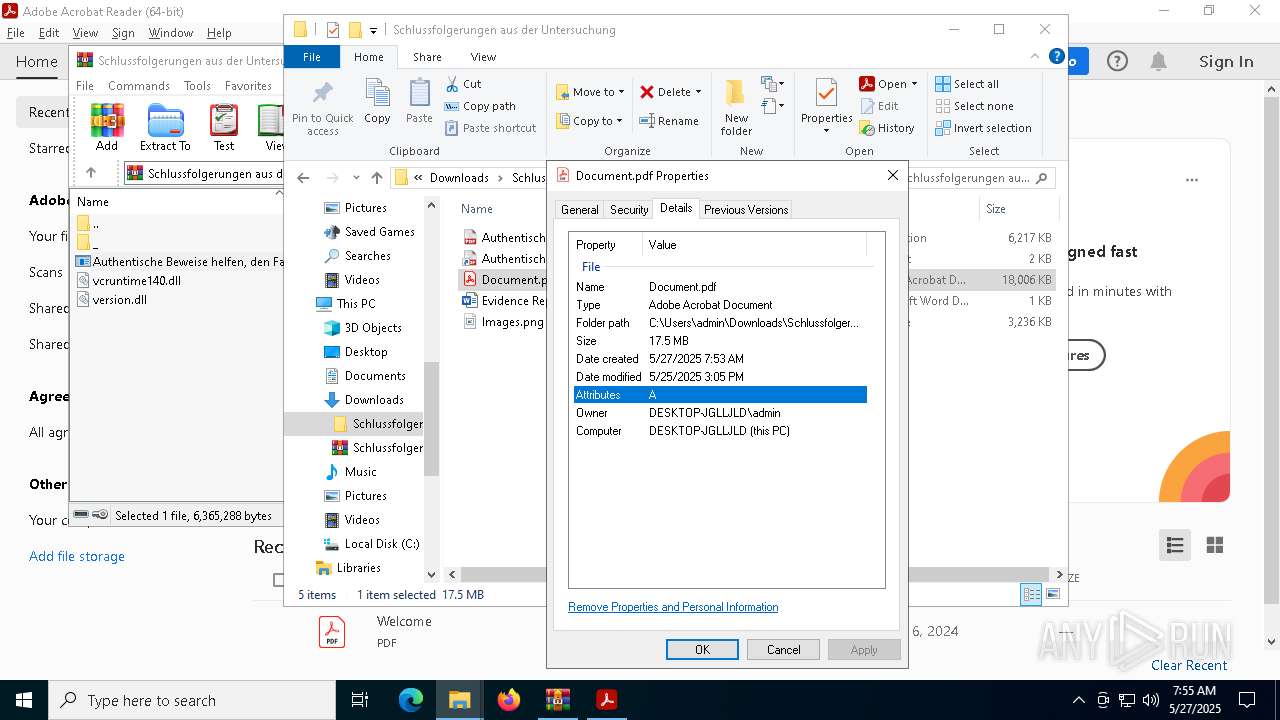Click Task View taskbar icon
This screenshot has height=720, width=1280.
pyautogui.click(x=360, y=700)
